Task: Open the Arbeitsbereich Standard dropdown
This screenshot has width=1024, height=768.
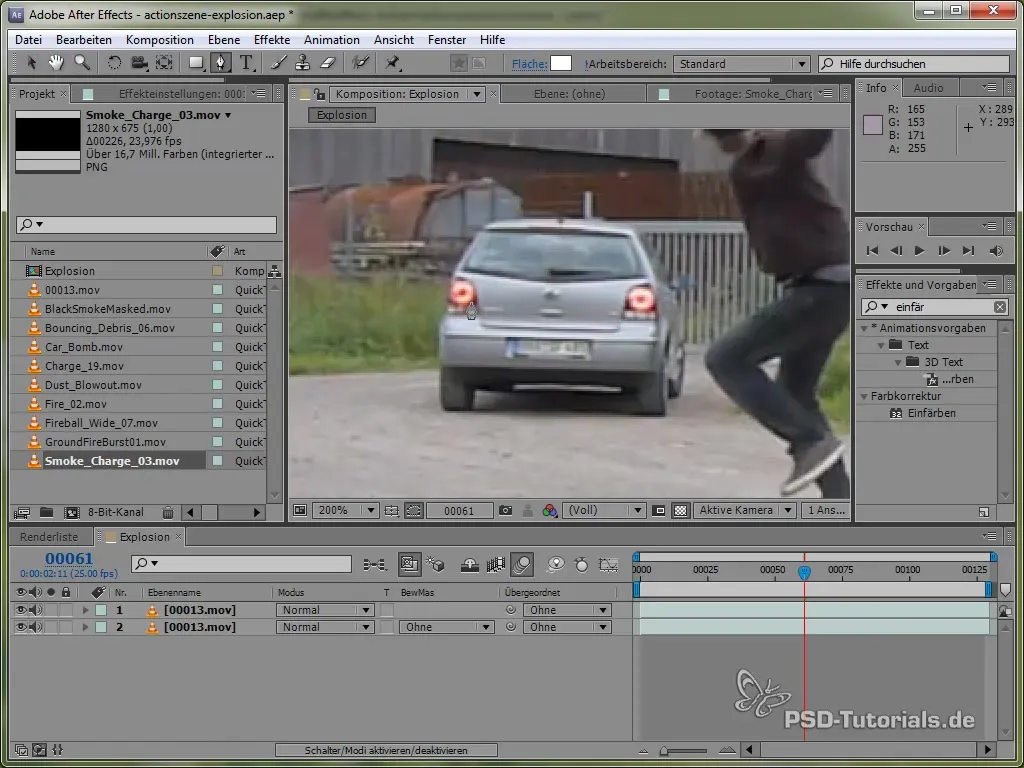Action: click(x=741, y=64)
